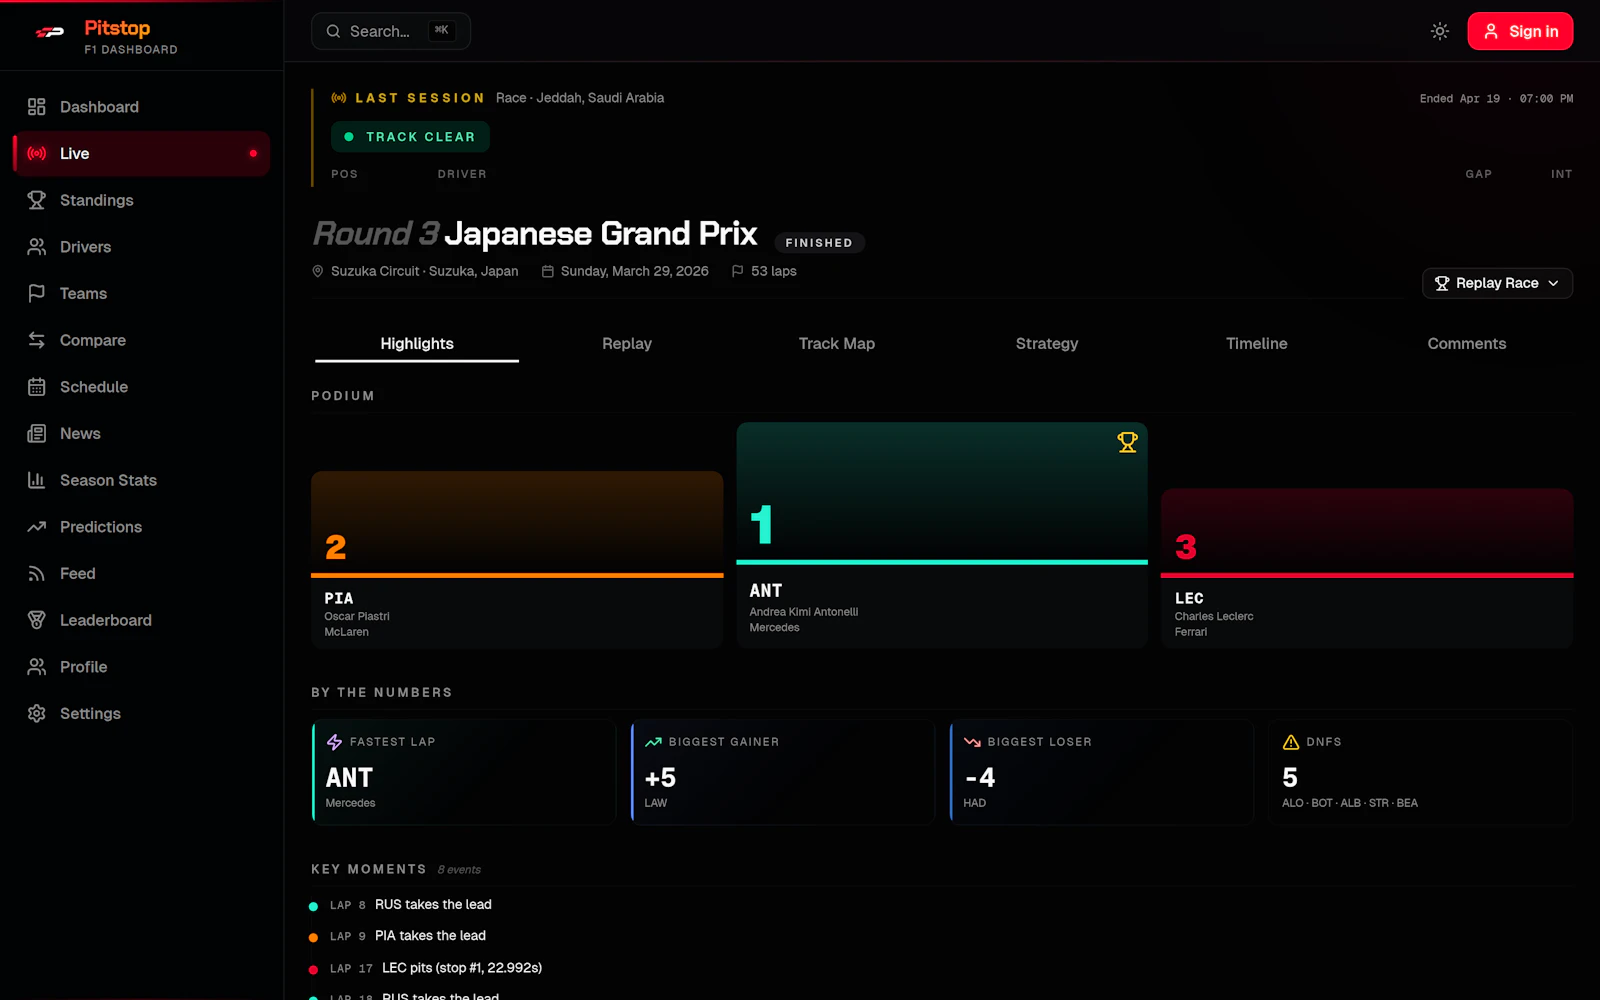1600x1000 pixels.
Task: Open News from the sidebar
Action: [x=141, y=433]
